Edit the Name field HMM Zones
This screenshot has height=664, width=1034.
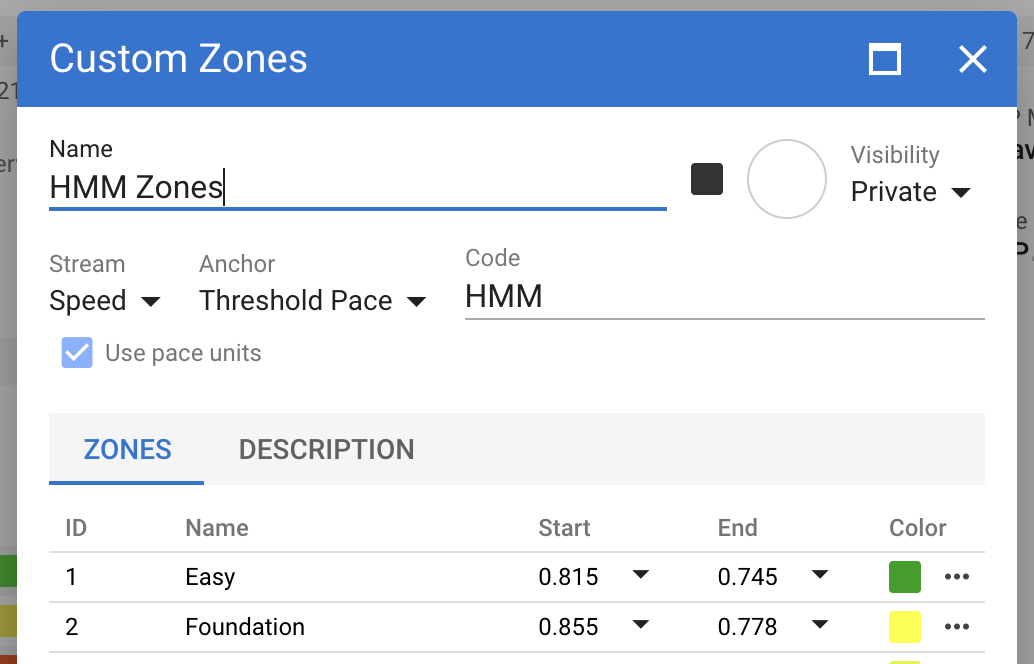point(357,187)
